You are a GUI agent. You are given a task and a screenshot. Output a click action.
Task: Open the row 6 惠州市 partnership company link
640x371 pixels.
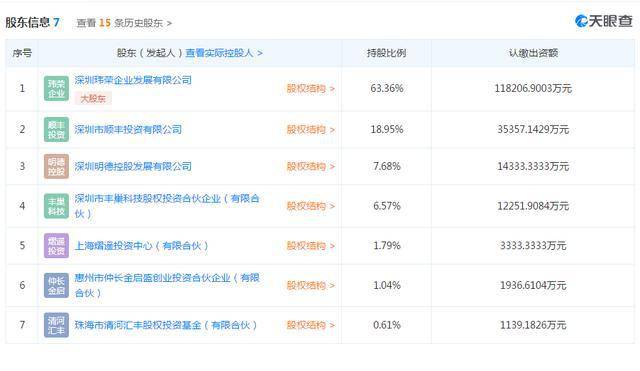[x=167, y=285]
